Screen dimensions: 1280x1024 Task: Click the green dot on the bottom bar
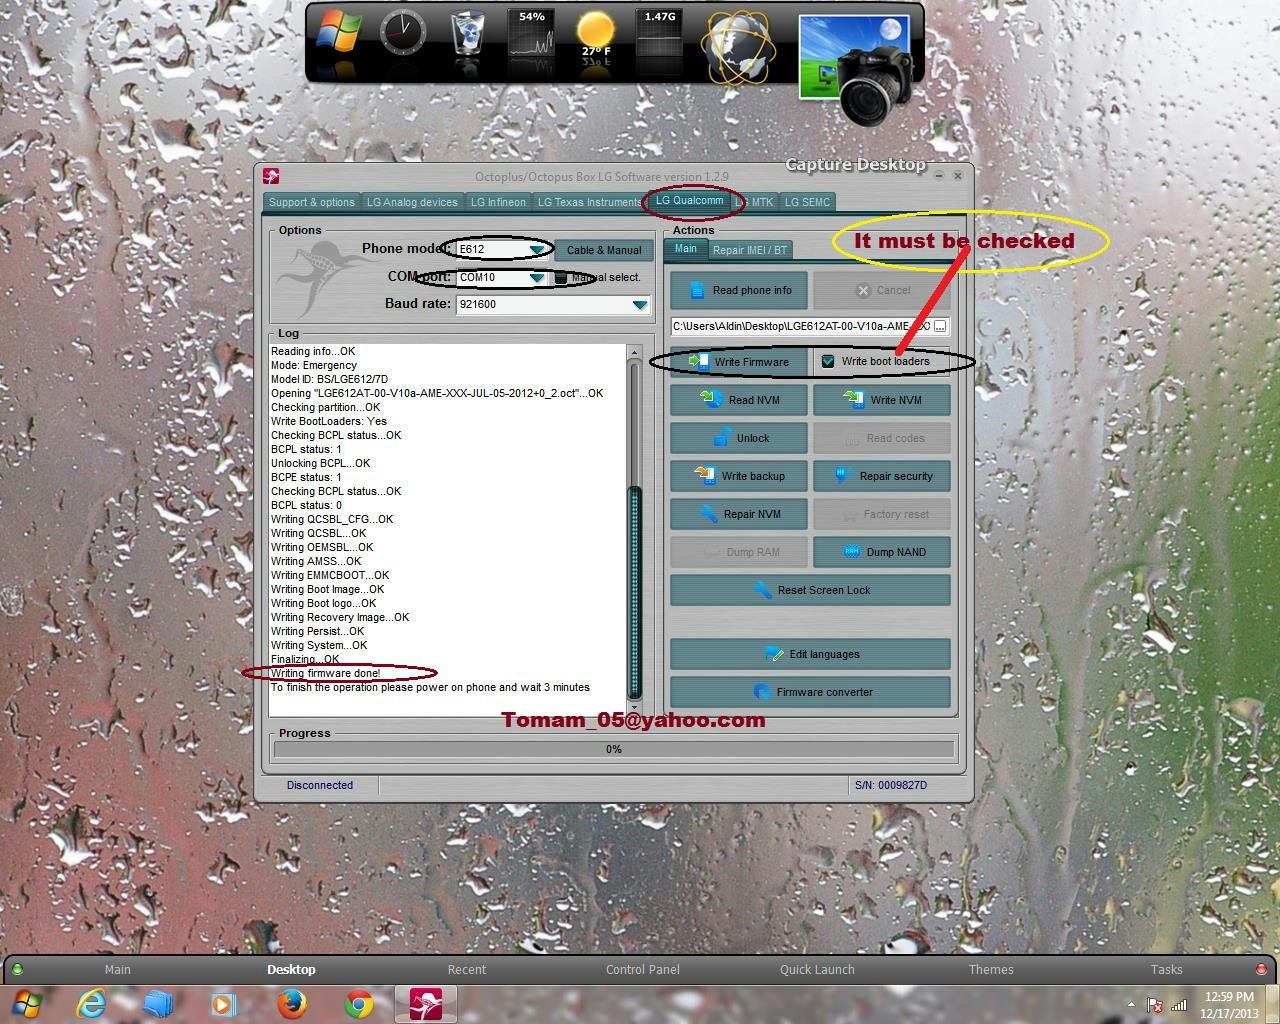coord(17,969)
